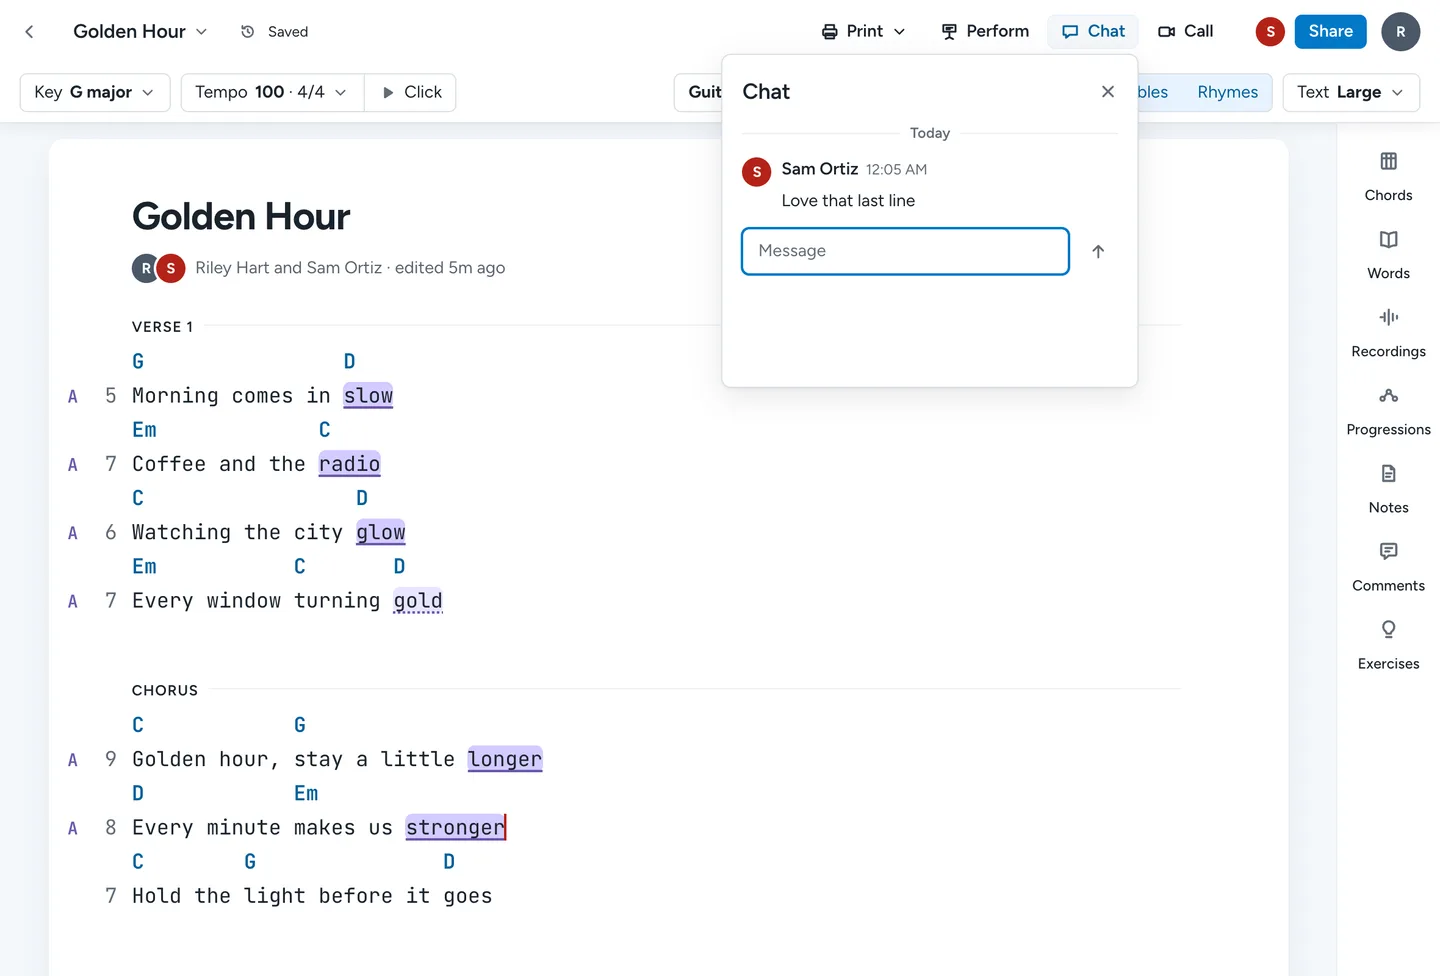Click the underlined word 'gold'
1440x976 pixels.
point(418,600)
